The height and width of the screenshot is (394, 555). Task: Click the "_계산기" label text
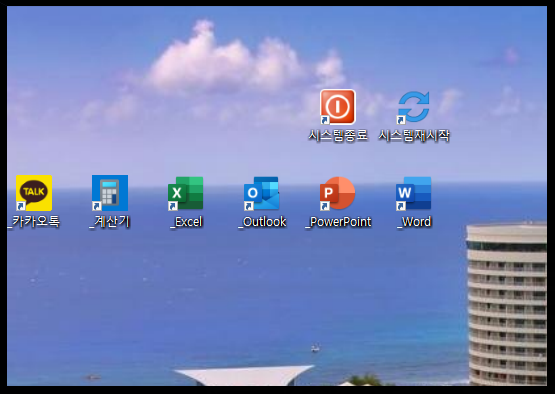click(110, 222)
